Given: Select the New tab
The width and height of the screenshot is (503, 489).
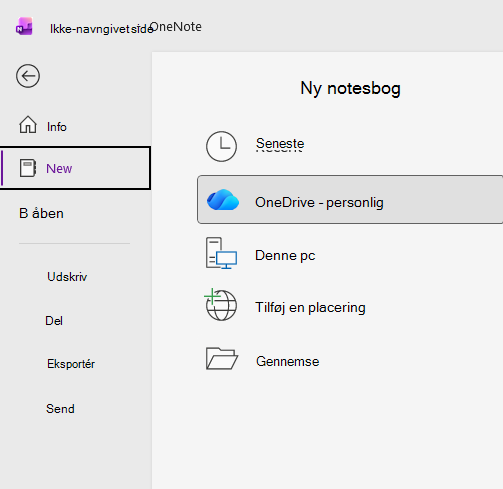Looking at the screenshot, I should tap(75, 168).
